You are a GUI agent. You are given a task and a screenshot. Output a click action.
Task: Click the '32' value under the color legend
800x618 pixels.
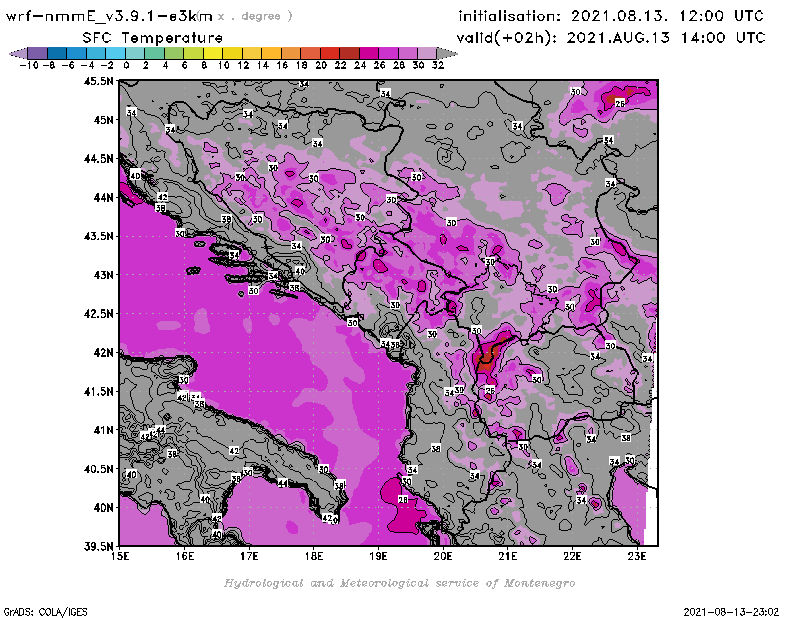[438, 65]
